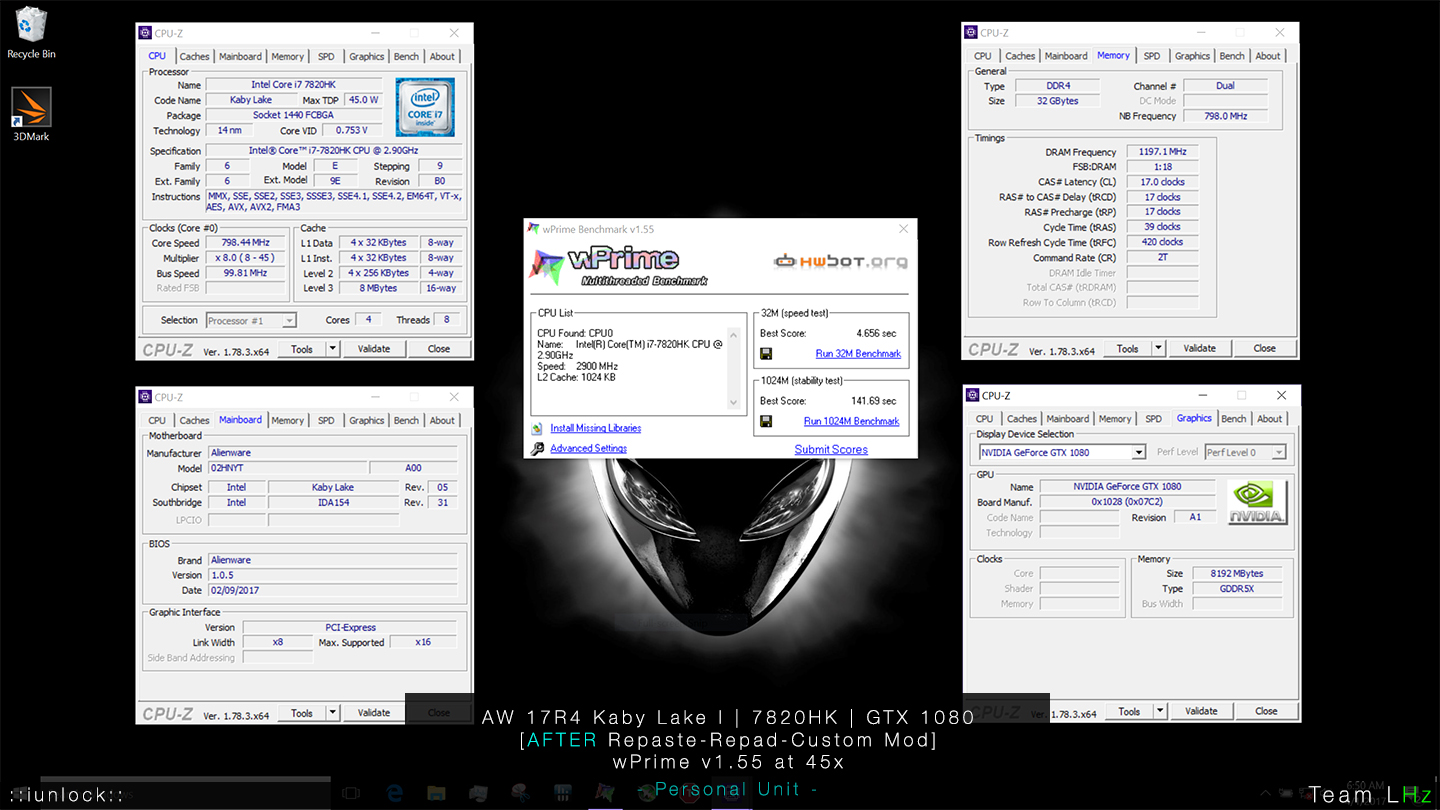The width and height of the screenshot is (1440, 810).
Task: Click the GPU Name 'NVIDIA GeForce GTX 1080' field
Action: pos(1127,487)
